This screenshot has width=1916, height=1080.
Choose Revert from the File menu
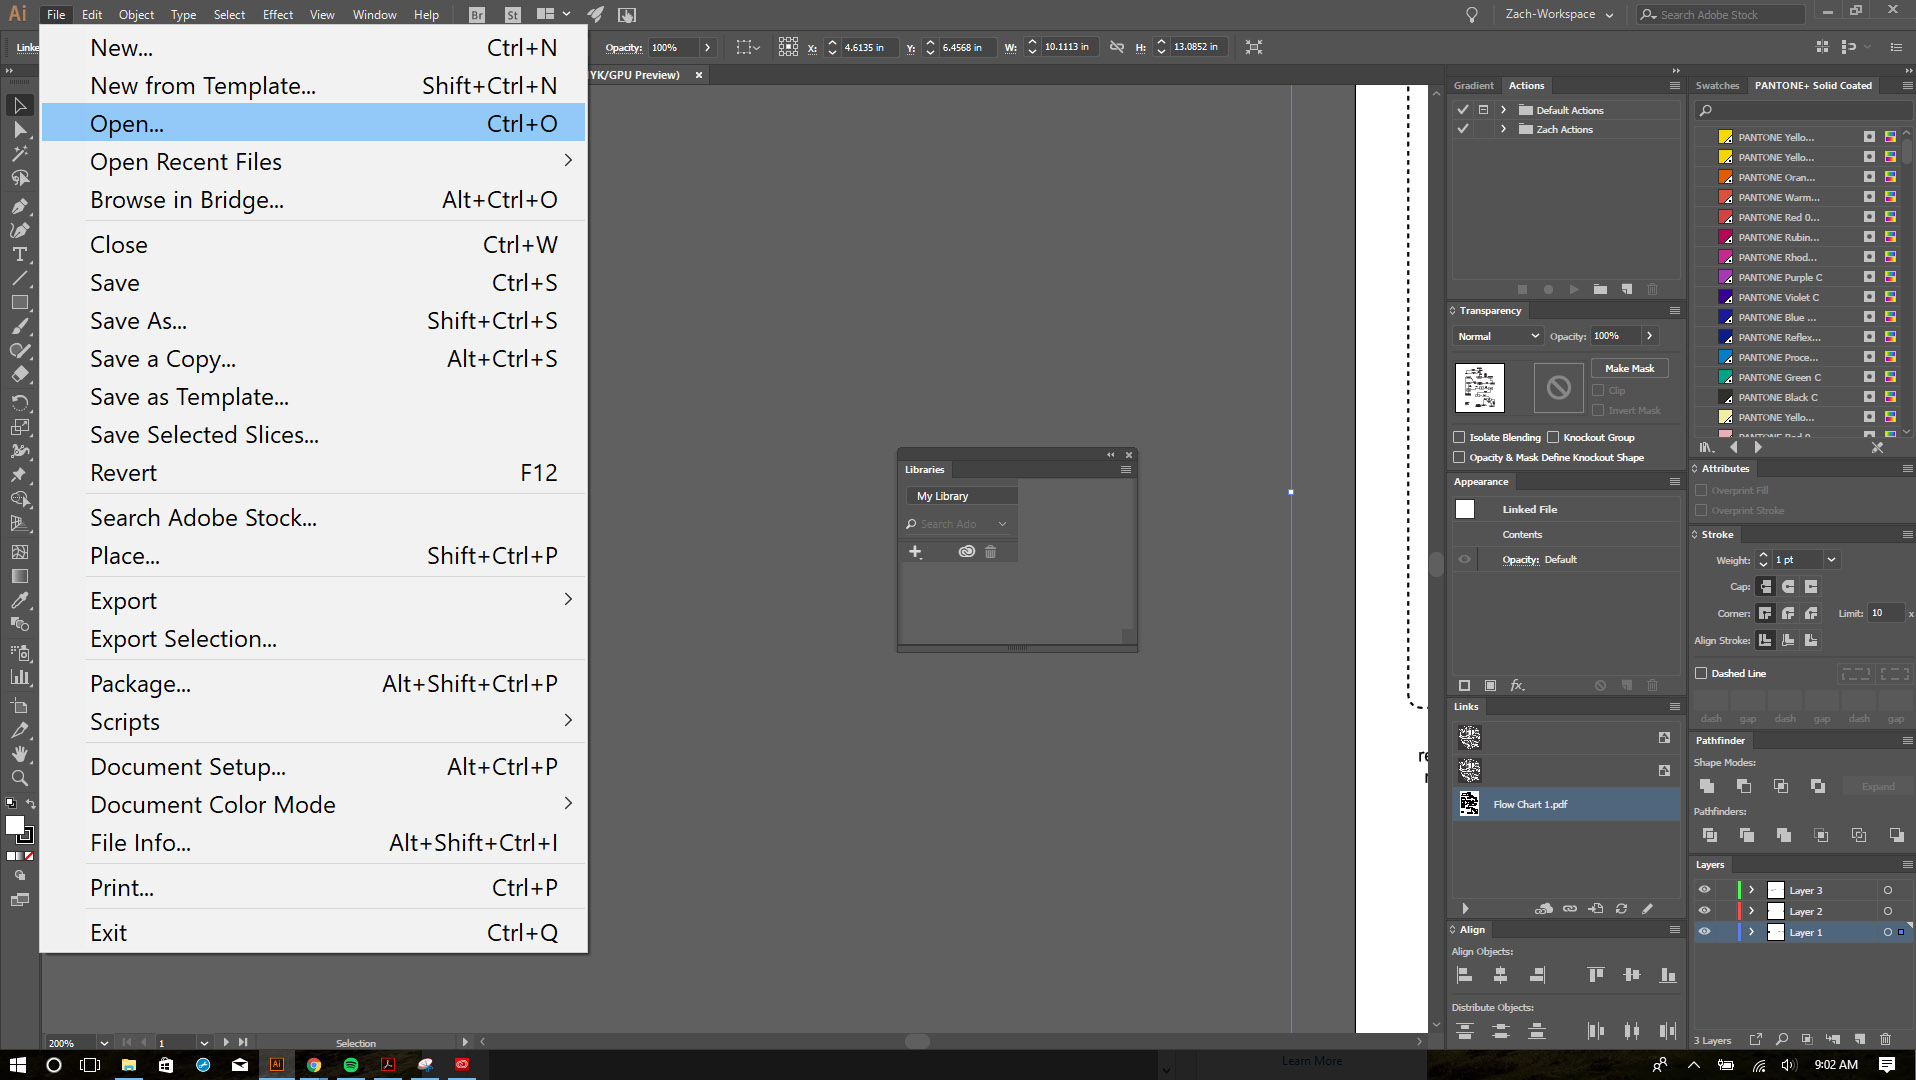point(123,472)
